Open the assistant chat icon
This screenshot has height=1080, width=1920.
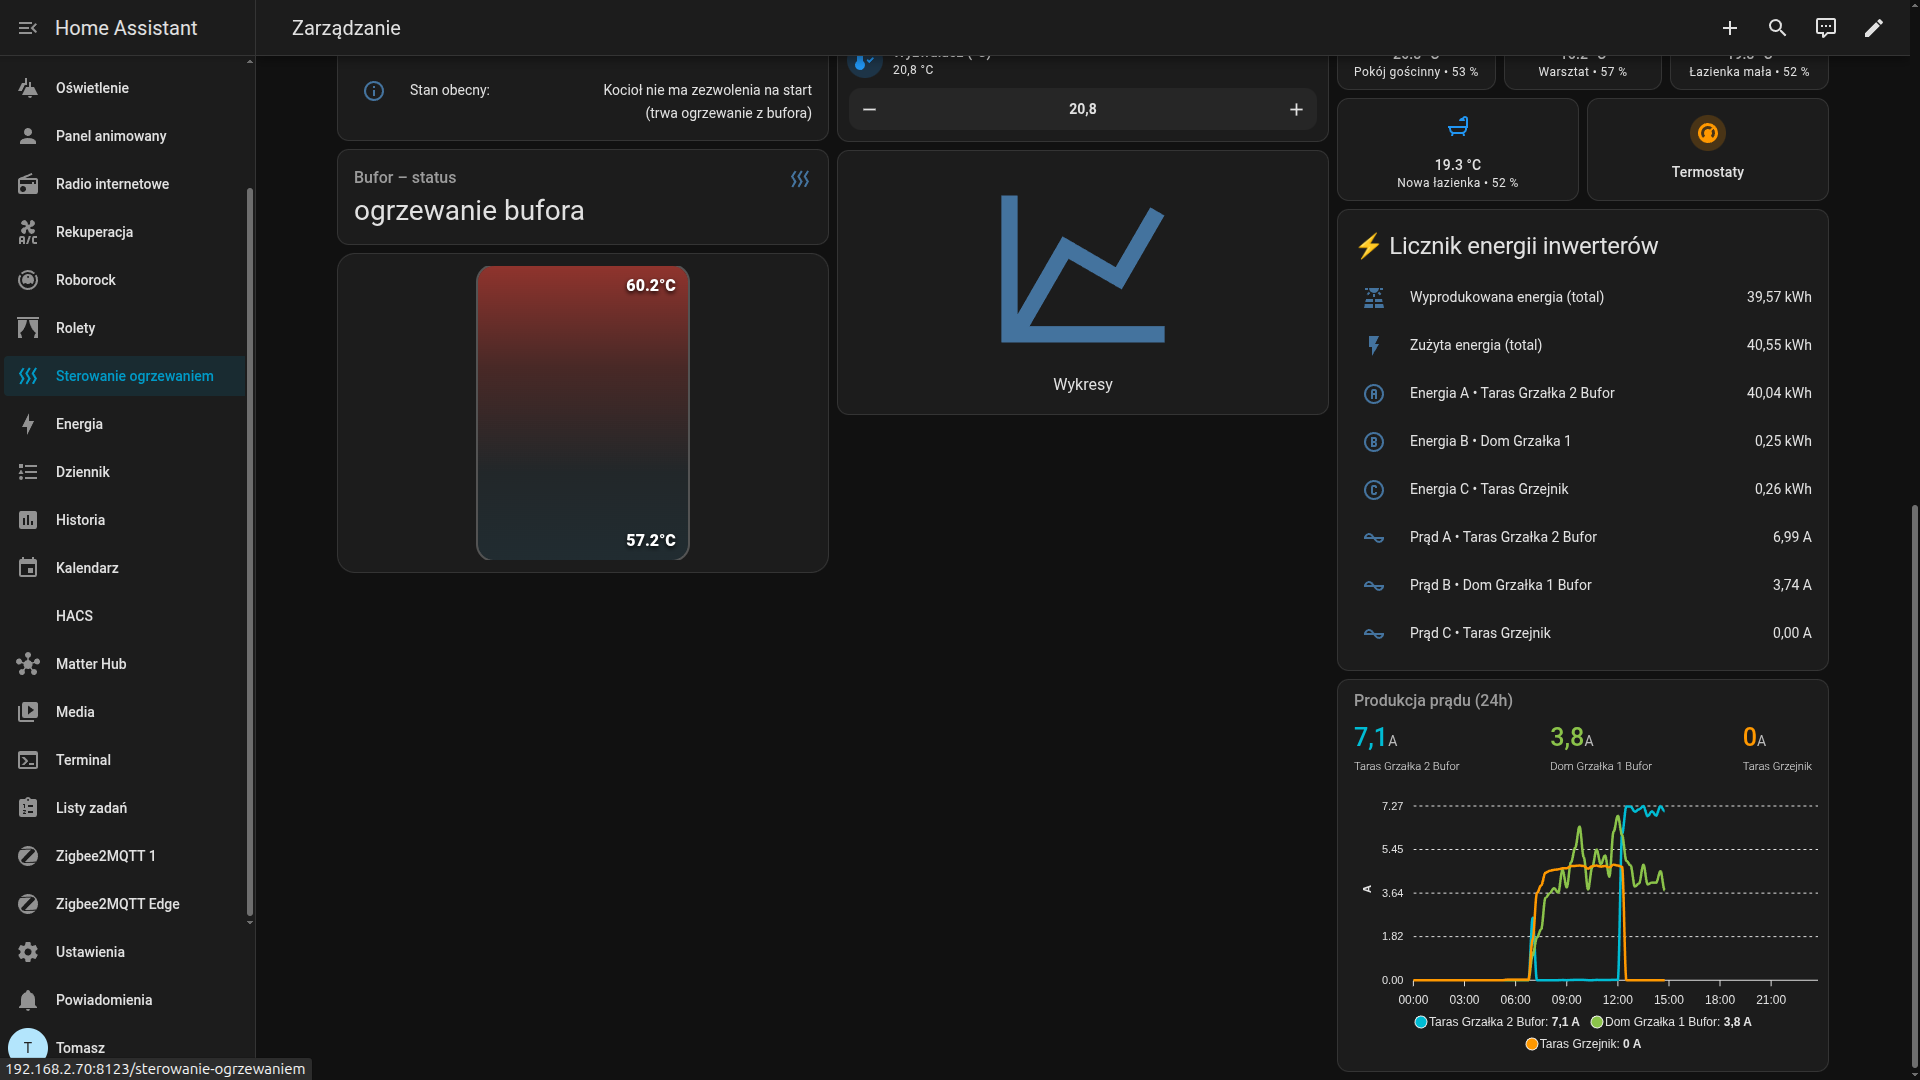point(1826,28)
